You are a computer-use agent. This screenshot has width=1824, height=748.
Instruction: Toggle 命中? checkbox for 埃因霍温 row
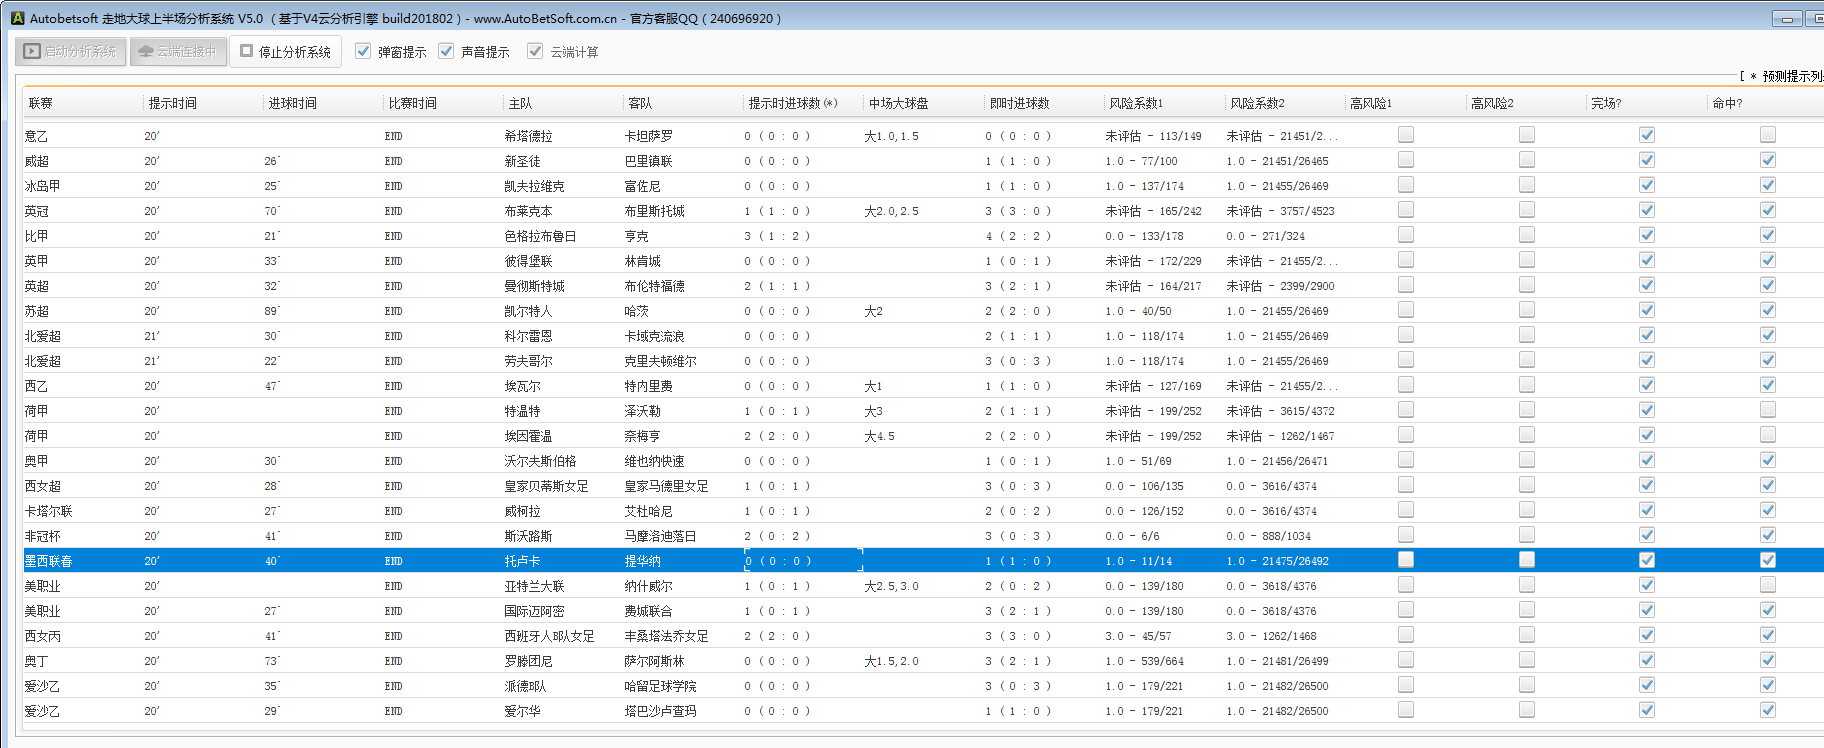[x=1768, y=435]
